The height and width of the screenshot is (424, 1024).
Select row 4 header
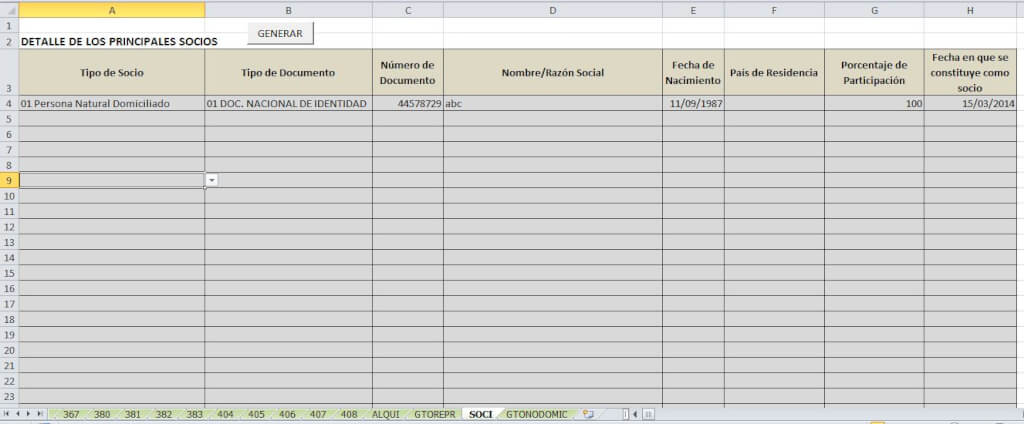pyautogui.click(x=9, y=103)
